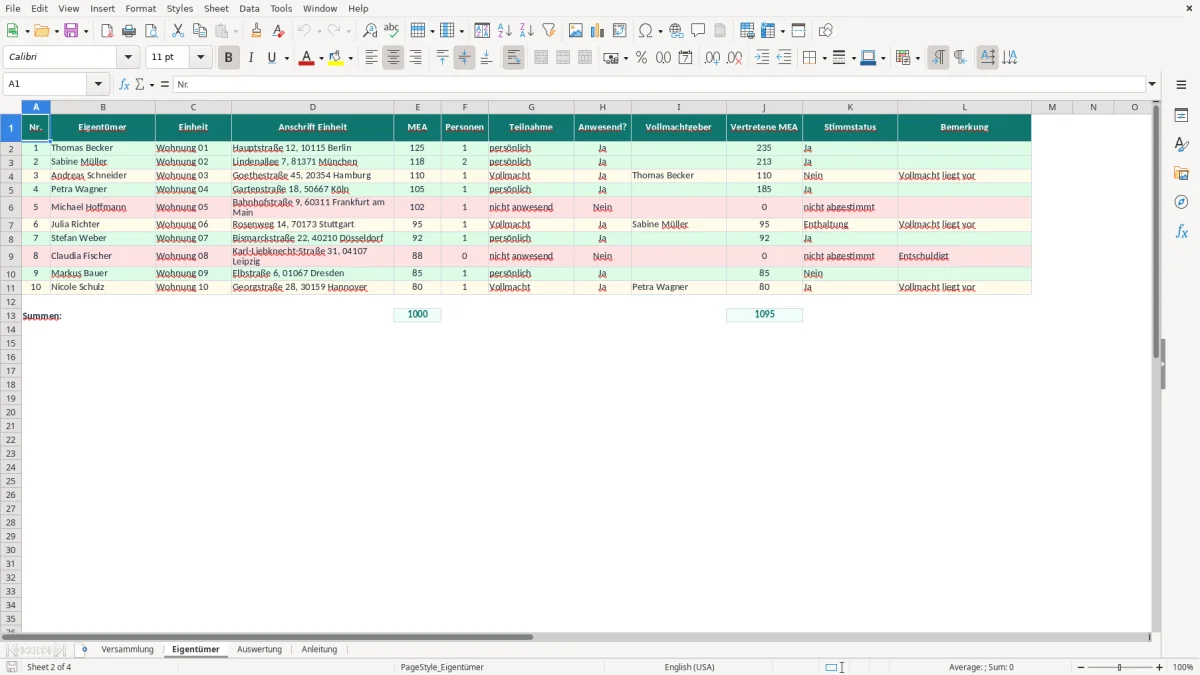This screenshot has width=1200, height=675.
Task: Click the Add Decimal Place icon
Action: [712, 58]
